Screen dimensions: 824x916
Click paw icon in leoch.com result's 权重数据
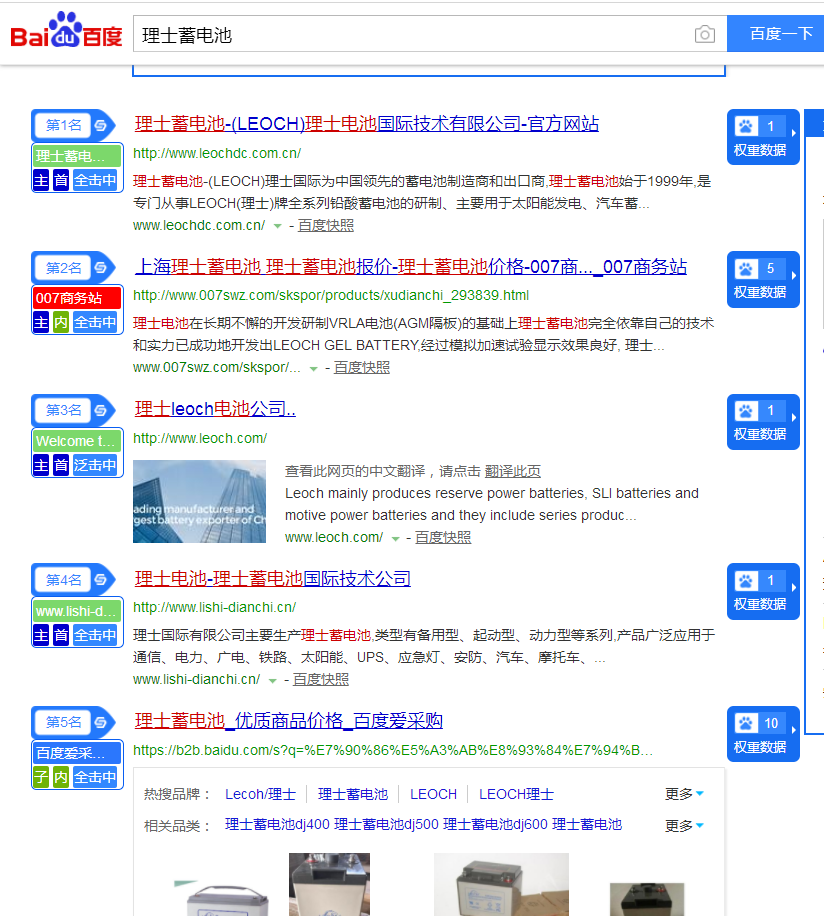click(746, 411)
